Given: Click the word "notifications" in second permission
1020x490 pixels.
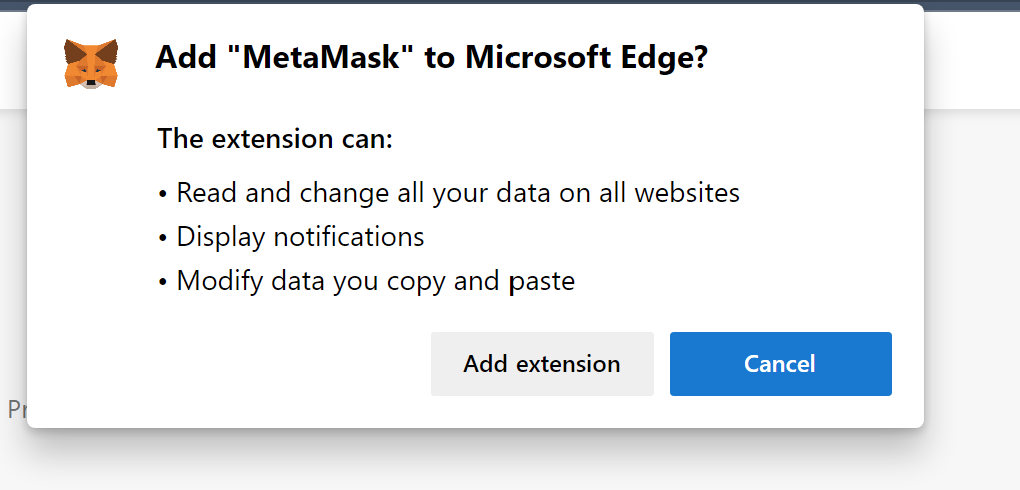Looking at the screenshot, I should tap(348, 237).
